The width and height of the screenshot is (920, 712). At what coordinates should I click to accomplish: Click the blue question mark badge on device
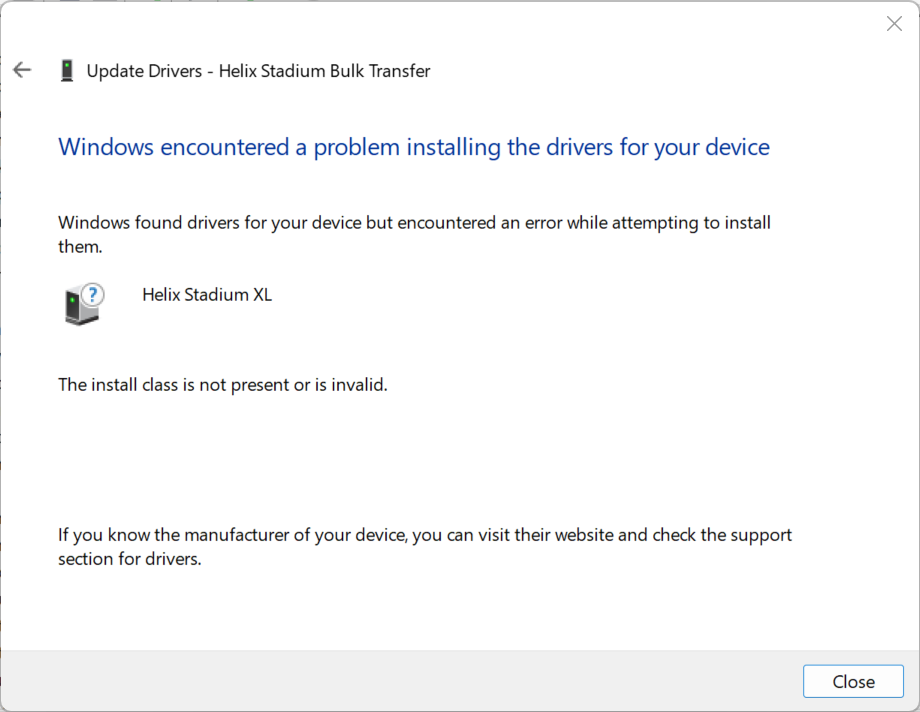coord(93,294)
